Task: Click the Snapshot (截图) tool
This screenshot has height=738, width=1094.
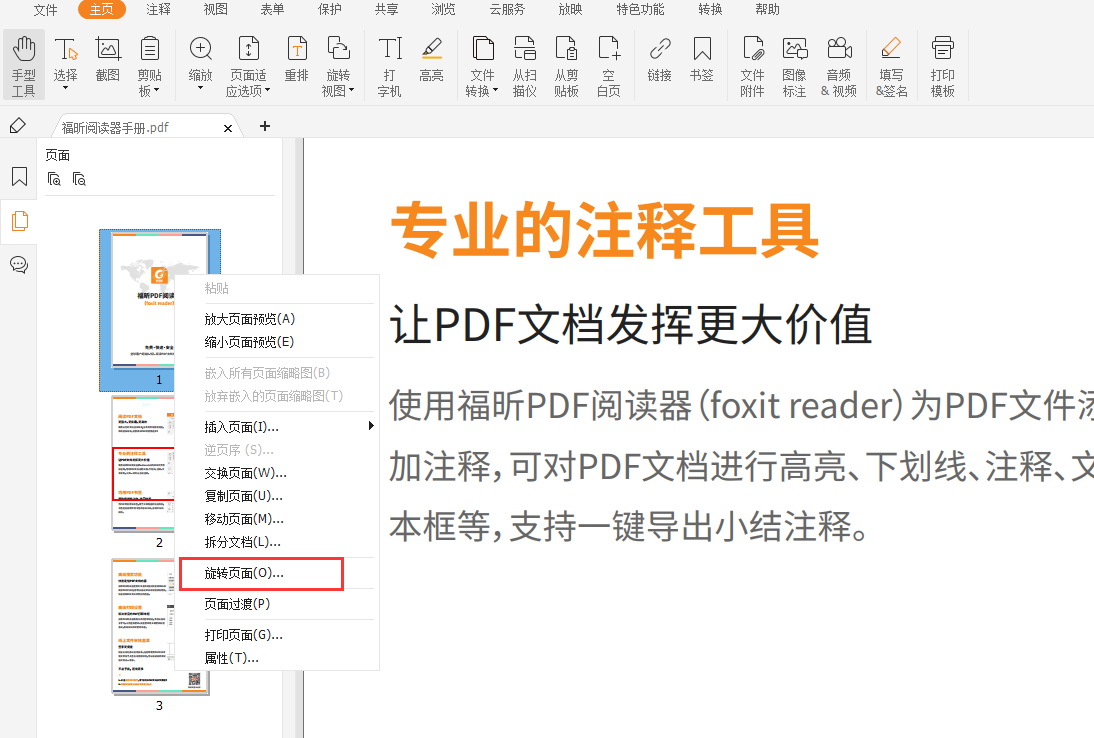Action: (x=107, y=59)
